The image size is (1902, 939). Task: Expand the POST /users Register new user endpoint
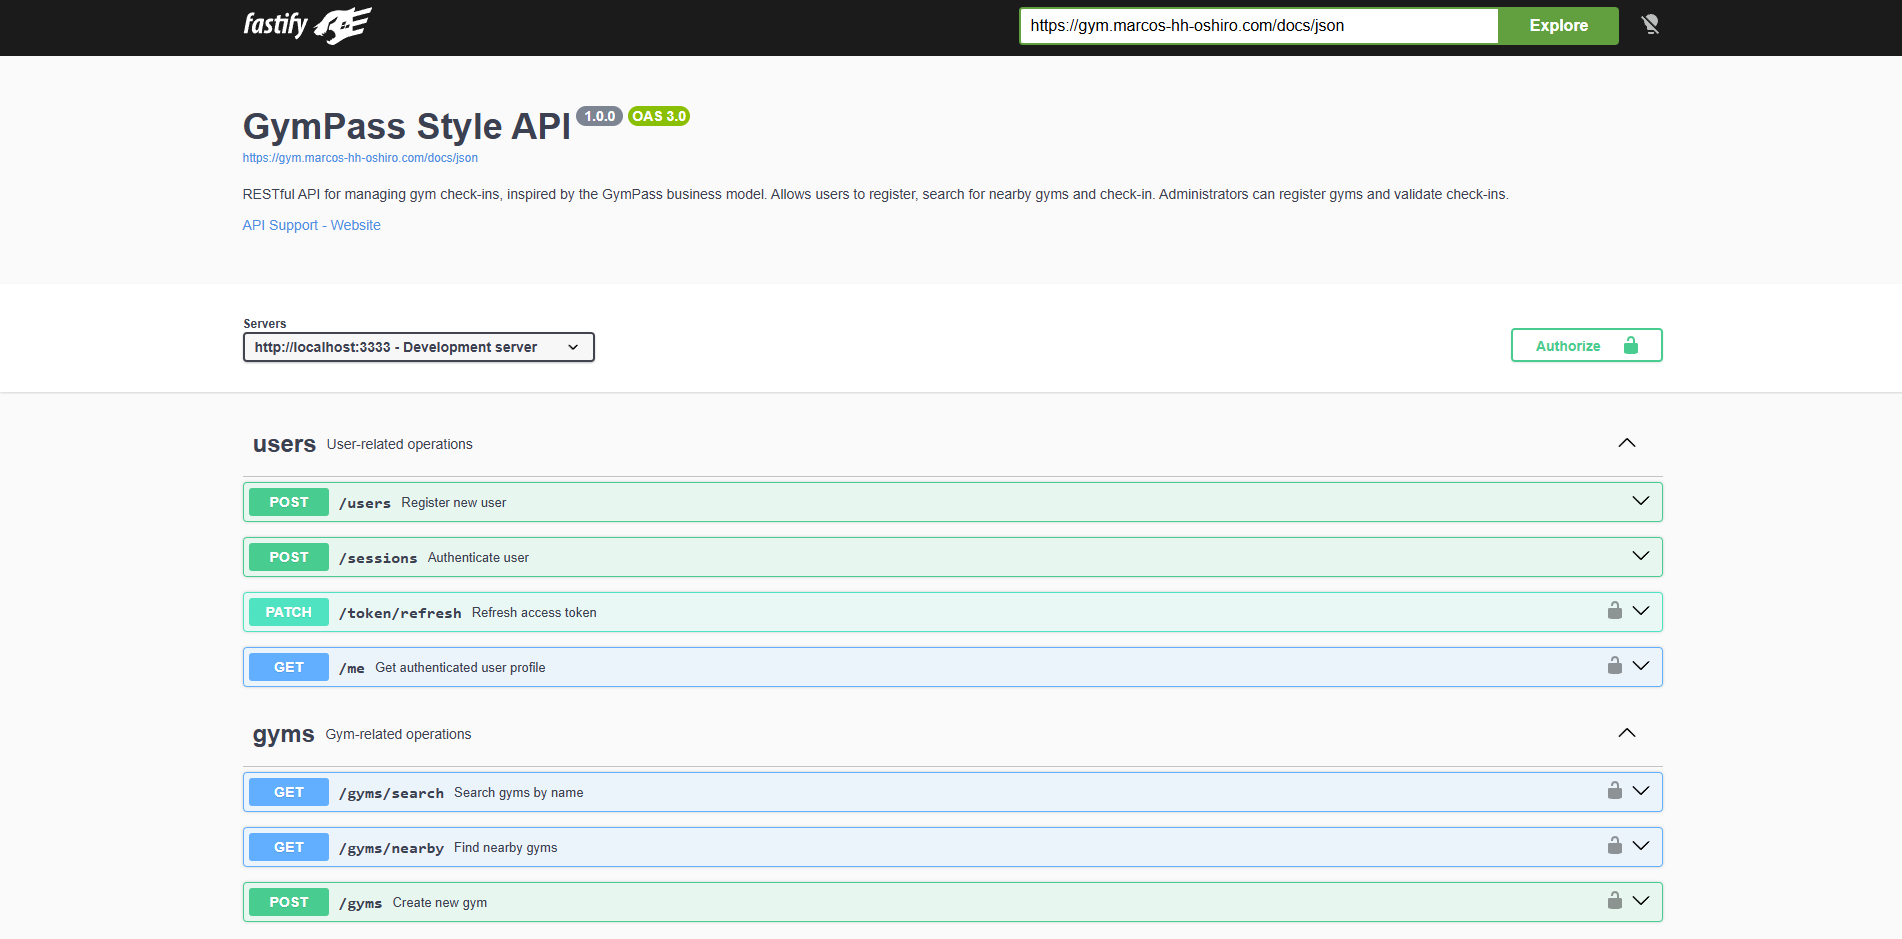coord(1640,501)
